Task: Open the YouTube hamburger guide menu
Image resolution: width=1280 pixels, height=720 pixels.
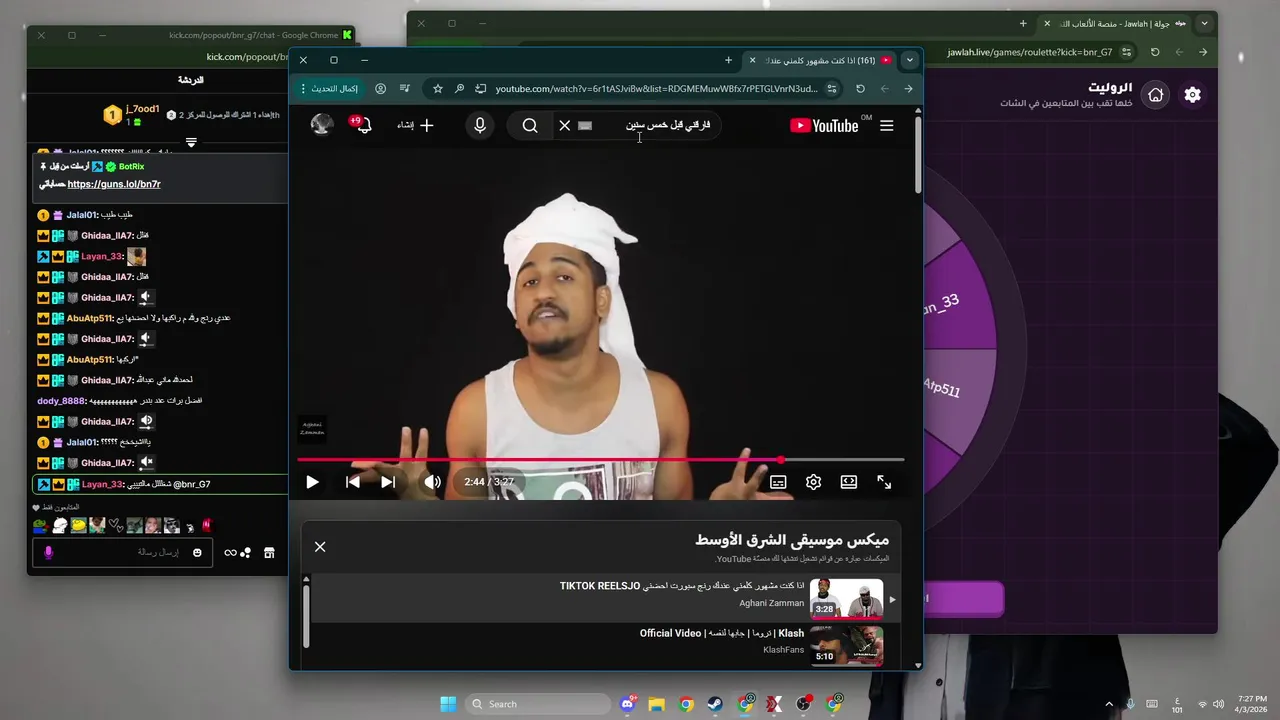Action: (x=886, y=125)
